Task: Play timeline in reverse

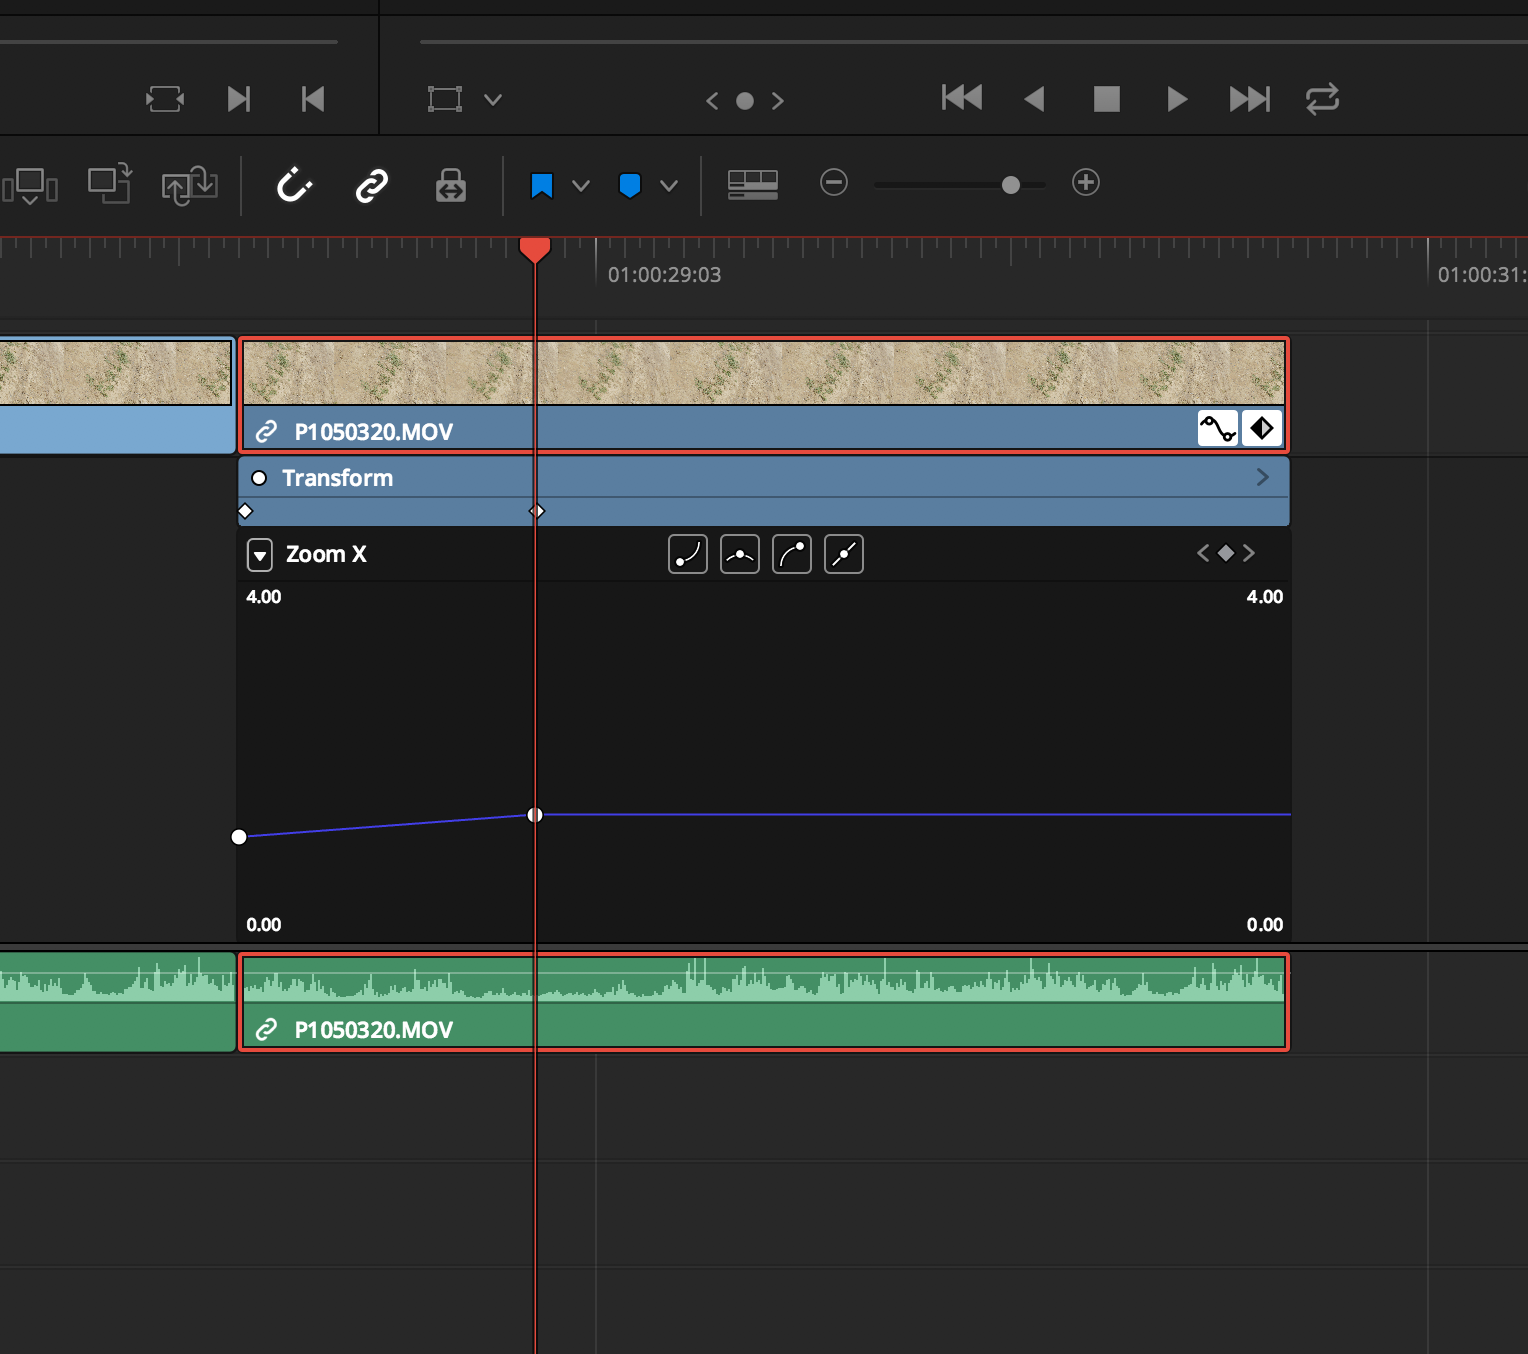Action: [1034, 99]
